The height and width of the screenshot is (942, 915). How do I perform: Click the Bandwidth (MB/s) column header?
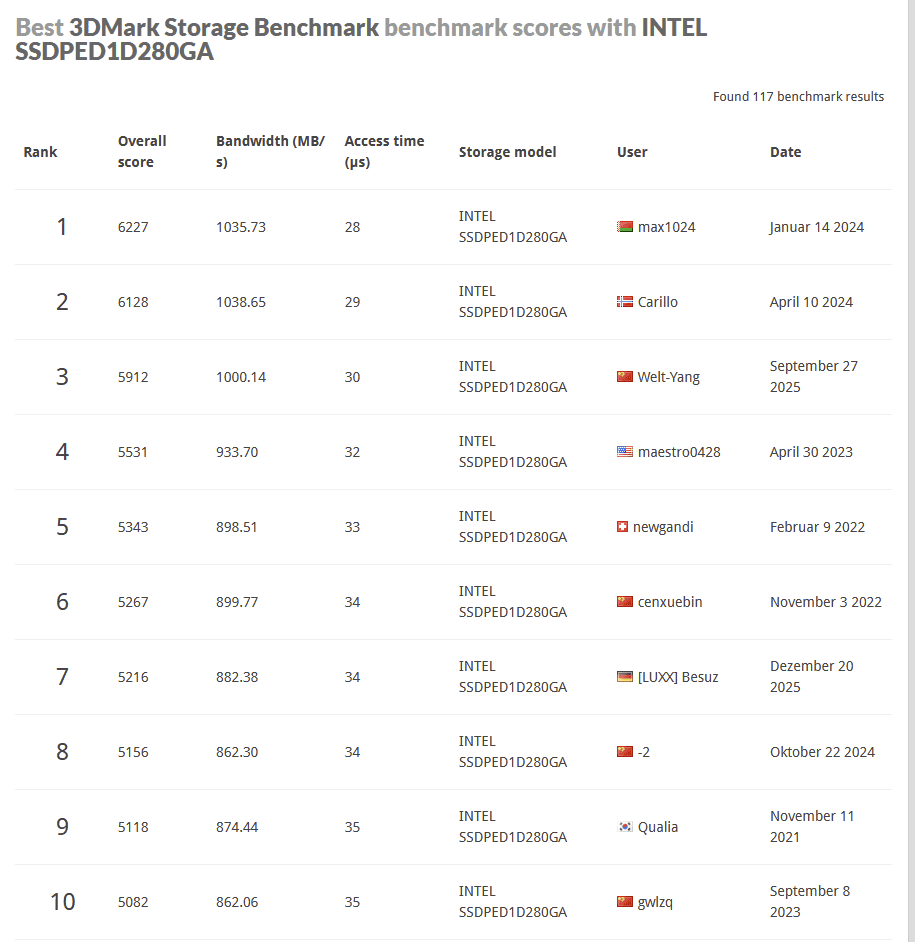tap(270, 152)
